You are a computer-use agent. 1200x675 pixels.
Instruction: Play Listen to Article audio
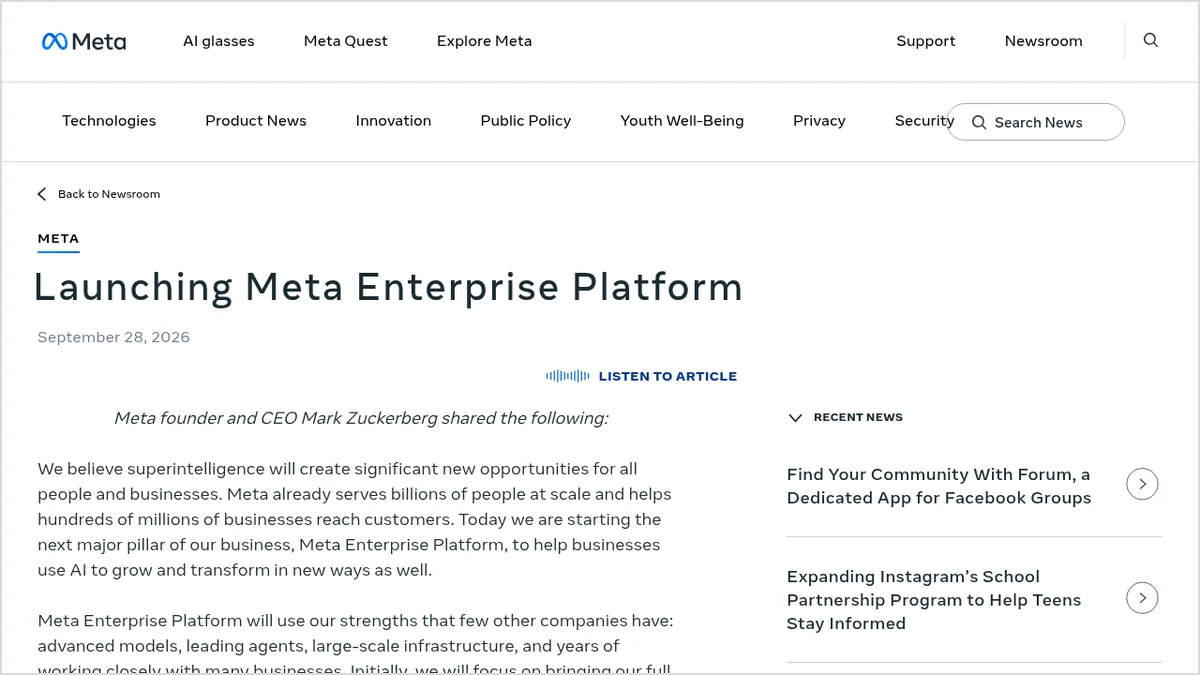coord(668,376)
